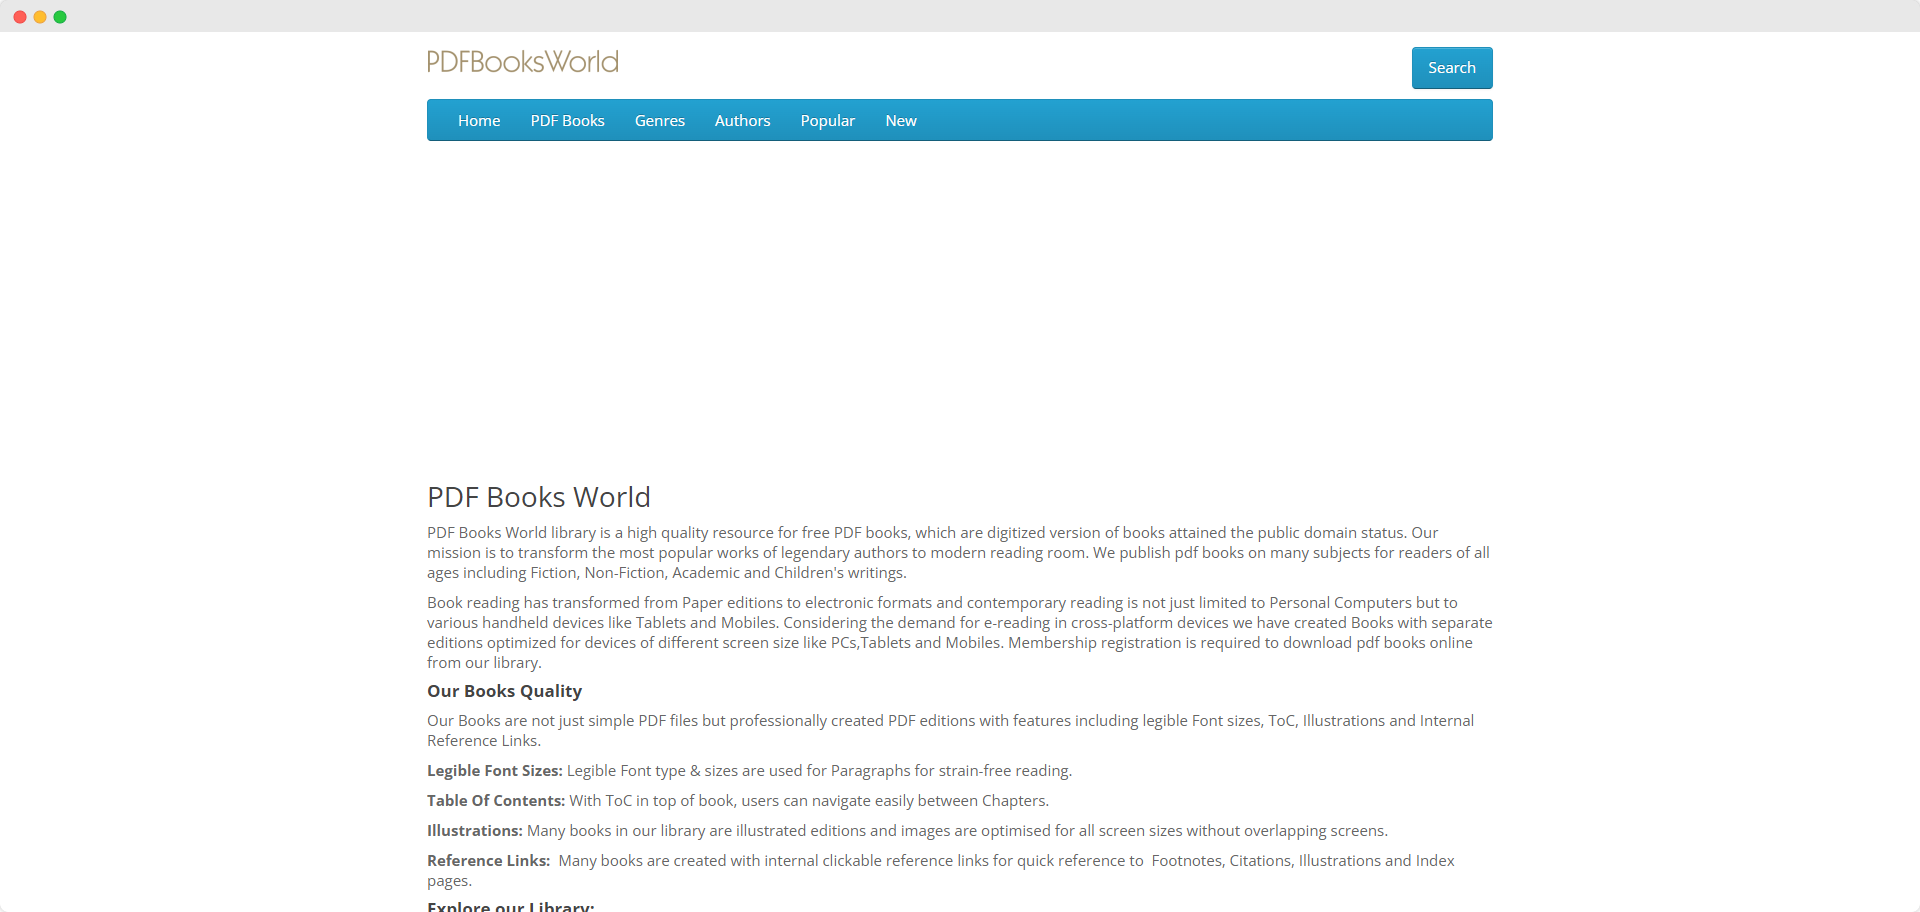1920x912 pixels.
Task: Select New in the navigation bar
Action: pos(901,121)
